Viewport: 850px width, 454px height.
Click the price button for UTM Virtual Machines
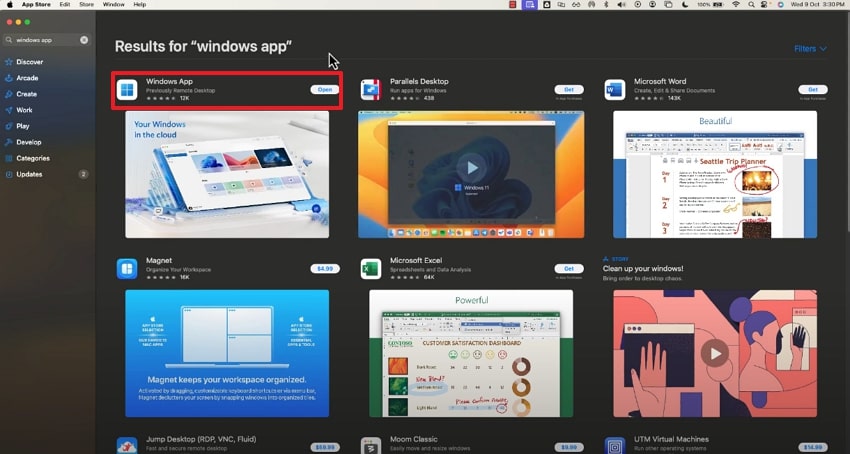point(813,447)
